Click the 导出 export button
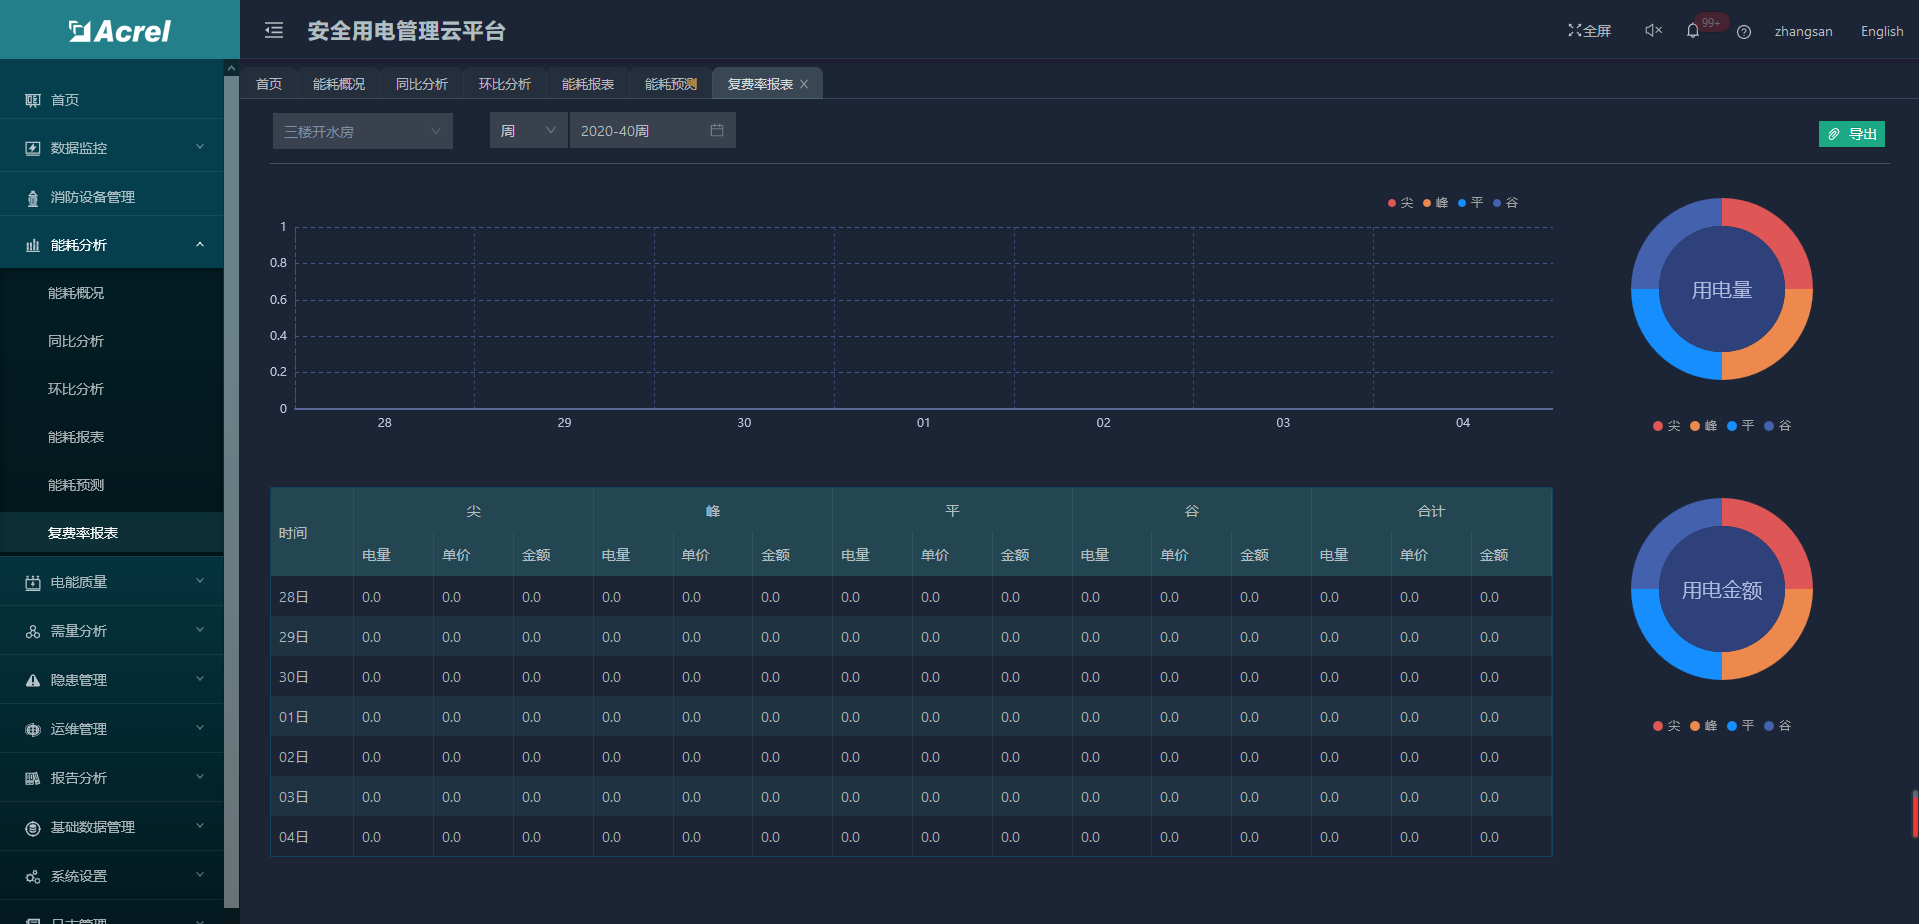Image resolution: width=1919 pixels, height=924 pixels. coord(1851,134)
